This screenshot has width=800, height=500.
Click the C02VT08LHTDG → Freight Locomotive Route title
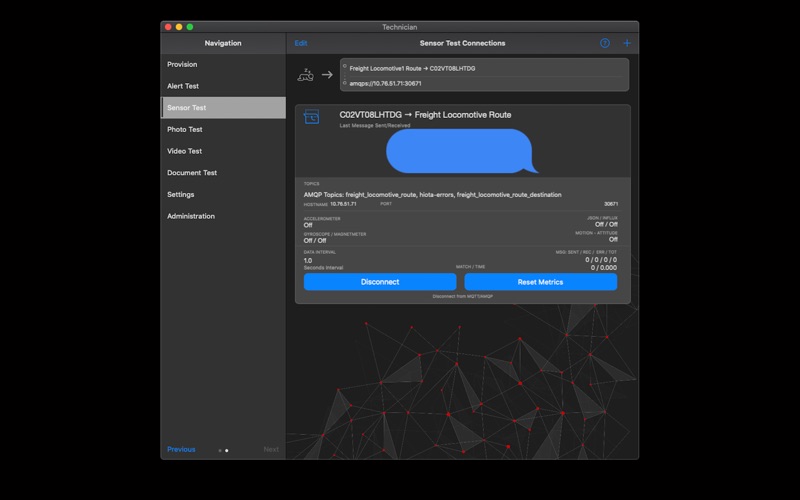pos(425,115)
